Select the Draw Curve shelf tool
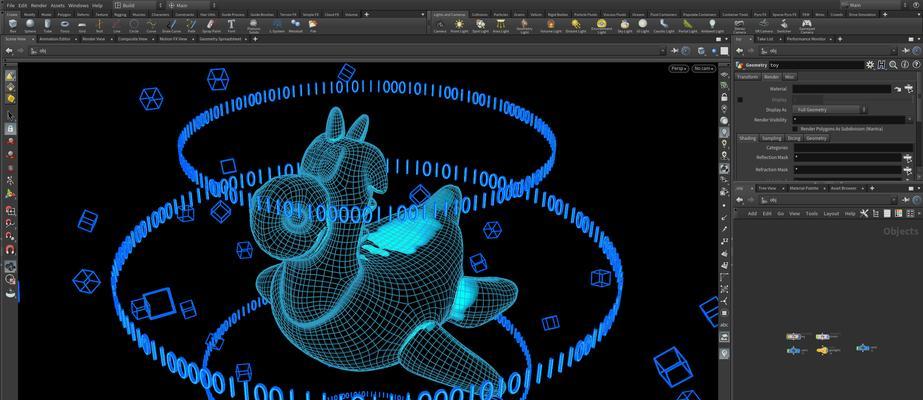 tap(171, 25)
